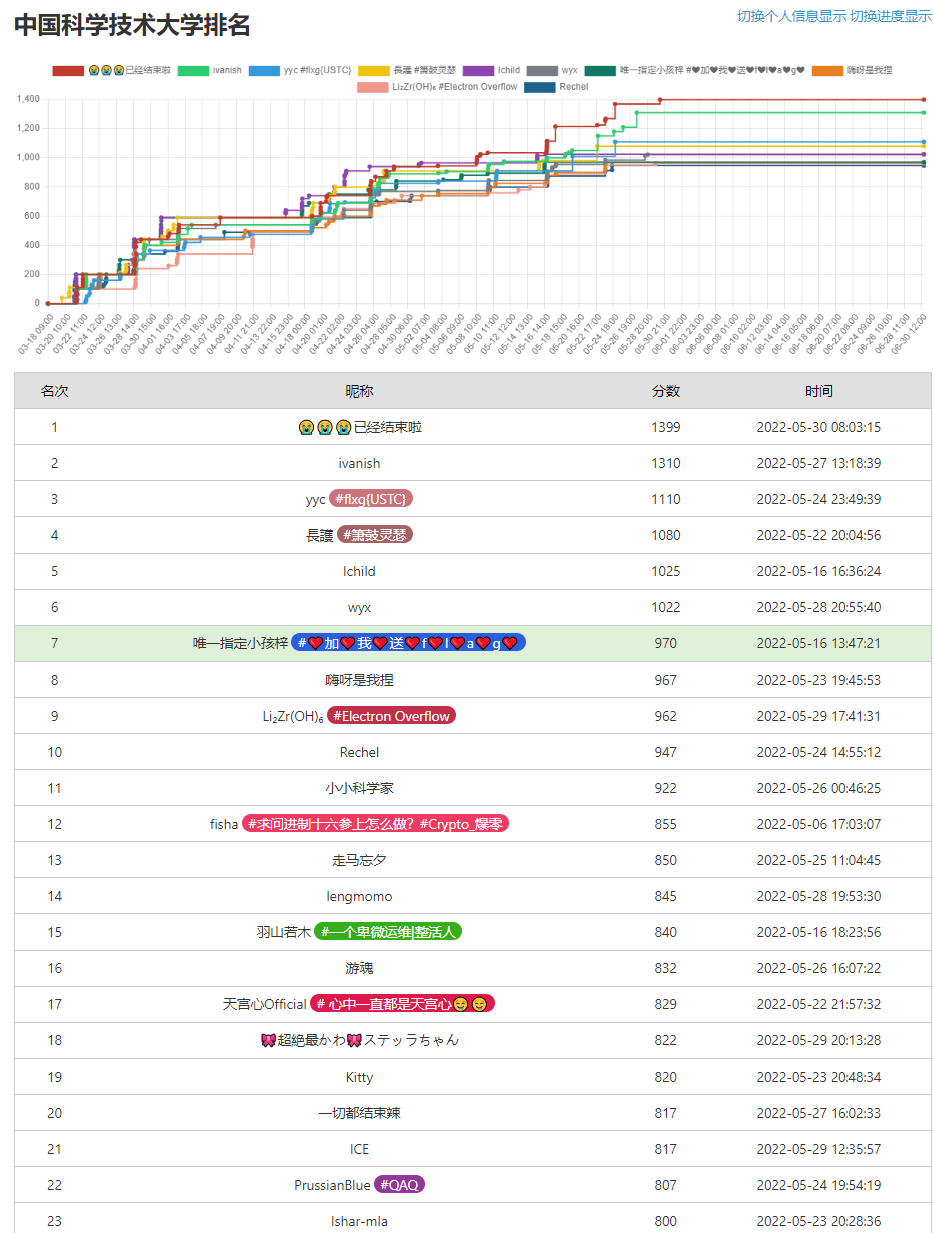Click the #箫鼓灵瑟 tag badge

pyautogui.click(x=375, y=535)
